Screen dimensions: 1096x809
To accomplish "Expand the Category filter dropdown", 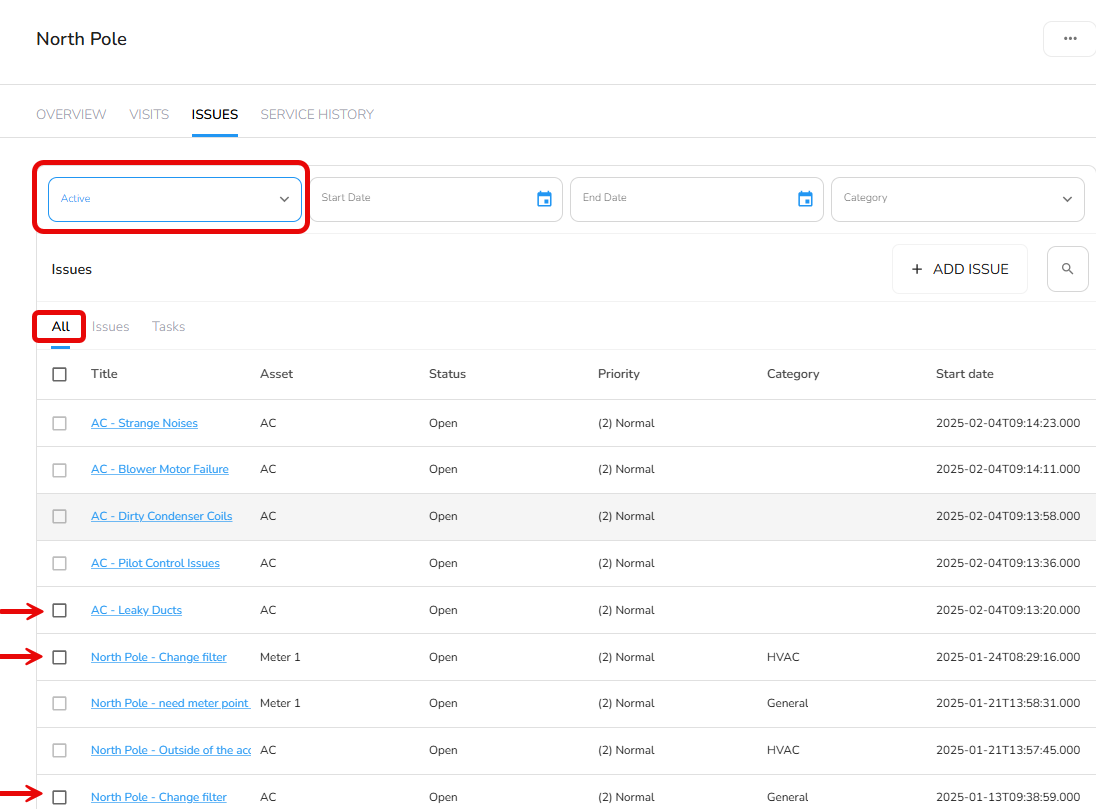I will 957,199.
